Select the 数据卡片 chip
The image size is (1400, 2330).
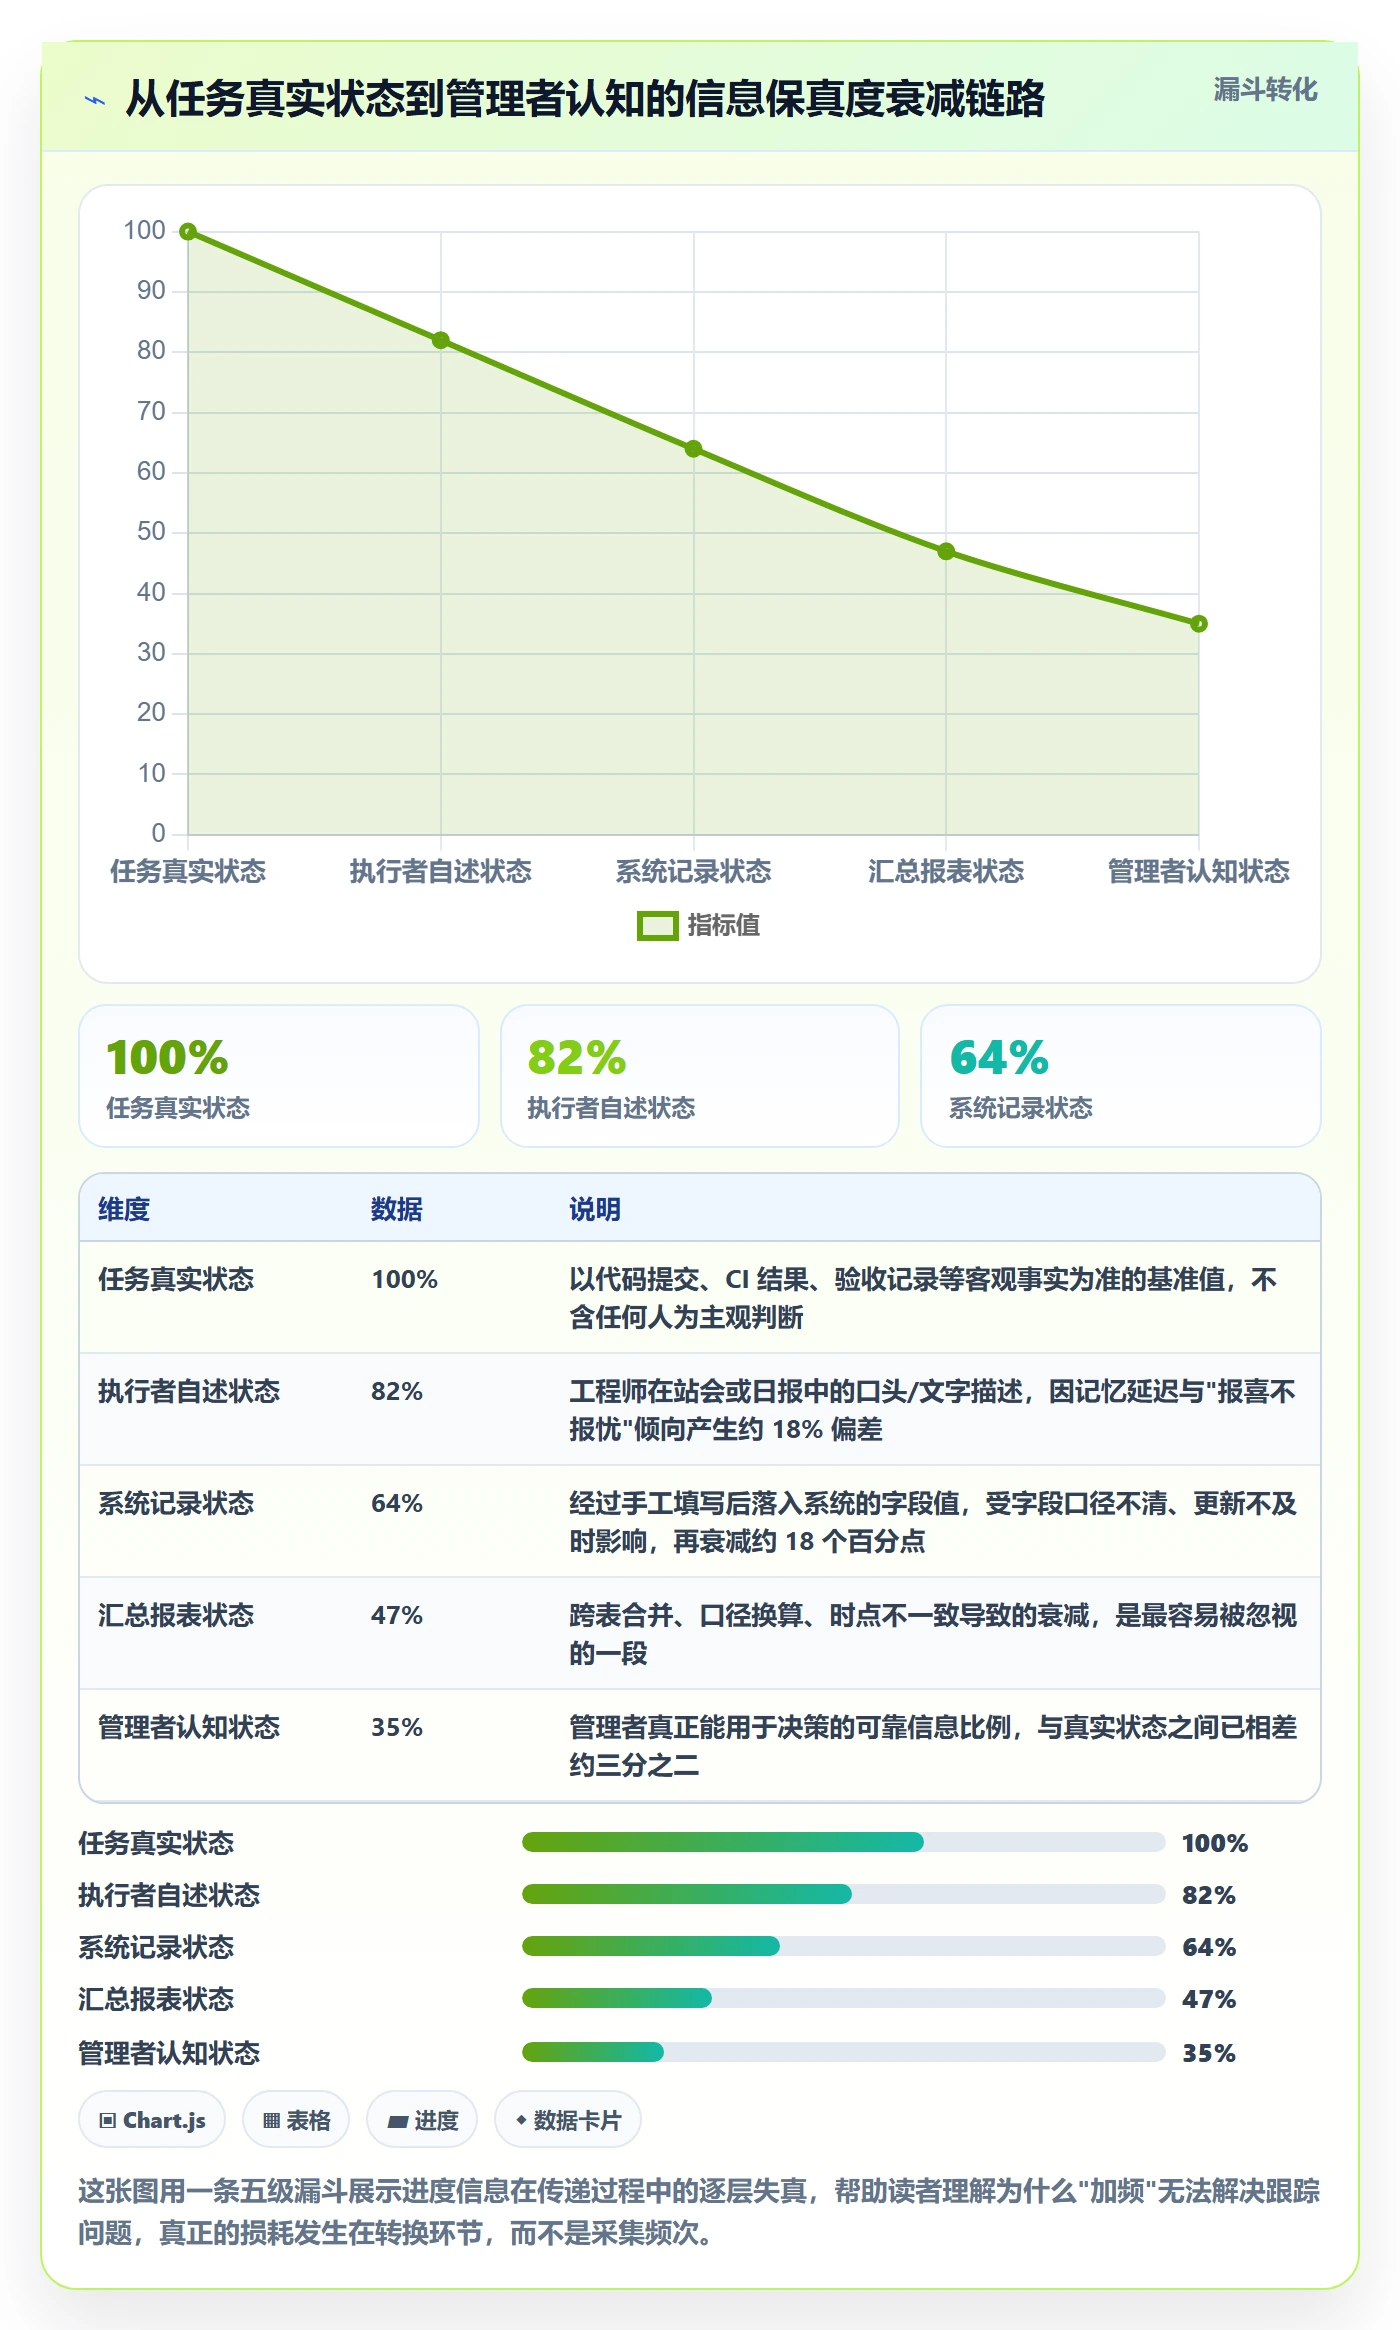pos(568,2119)
